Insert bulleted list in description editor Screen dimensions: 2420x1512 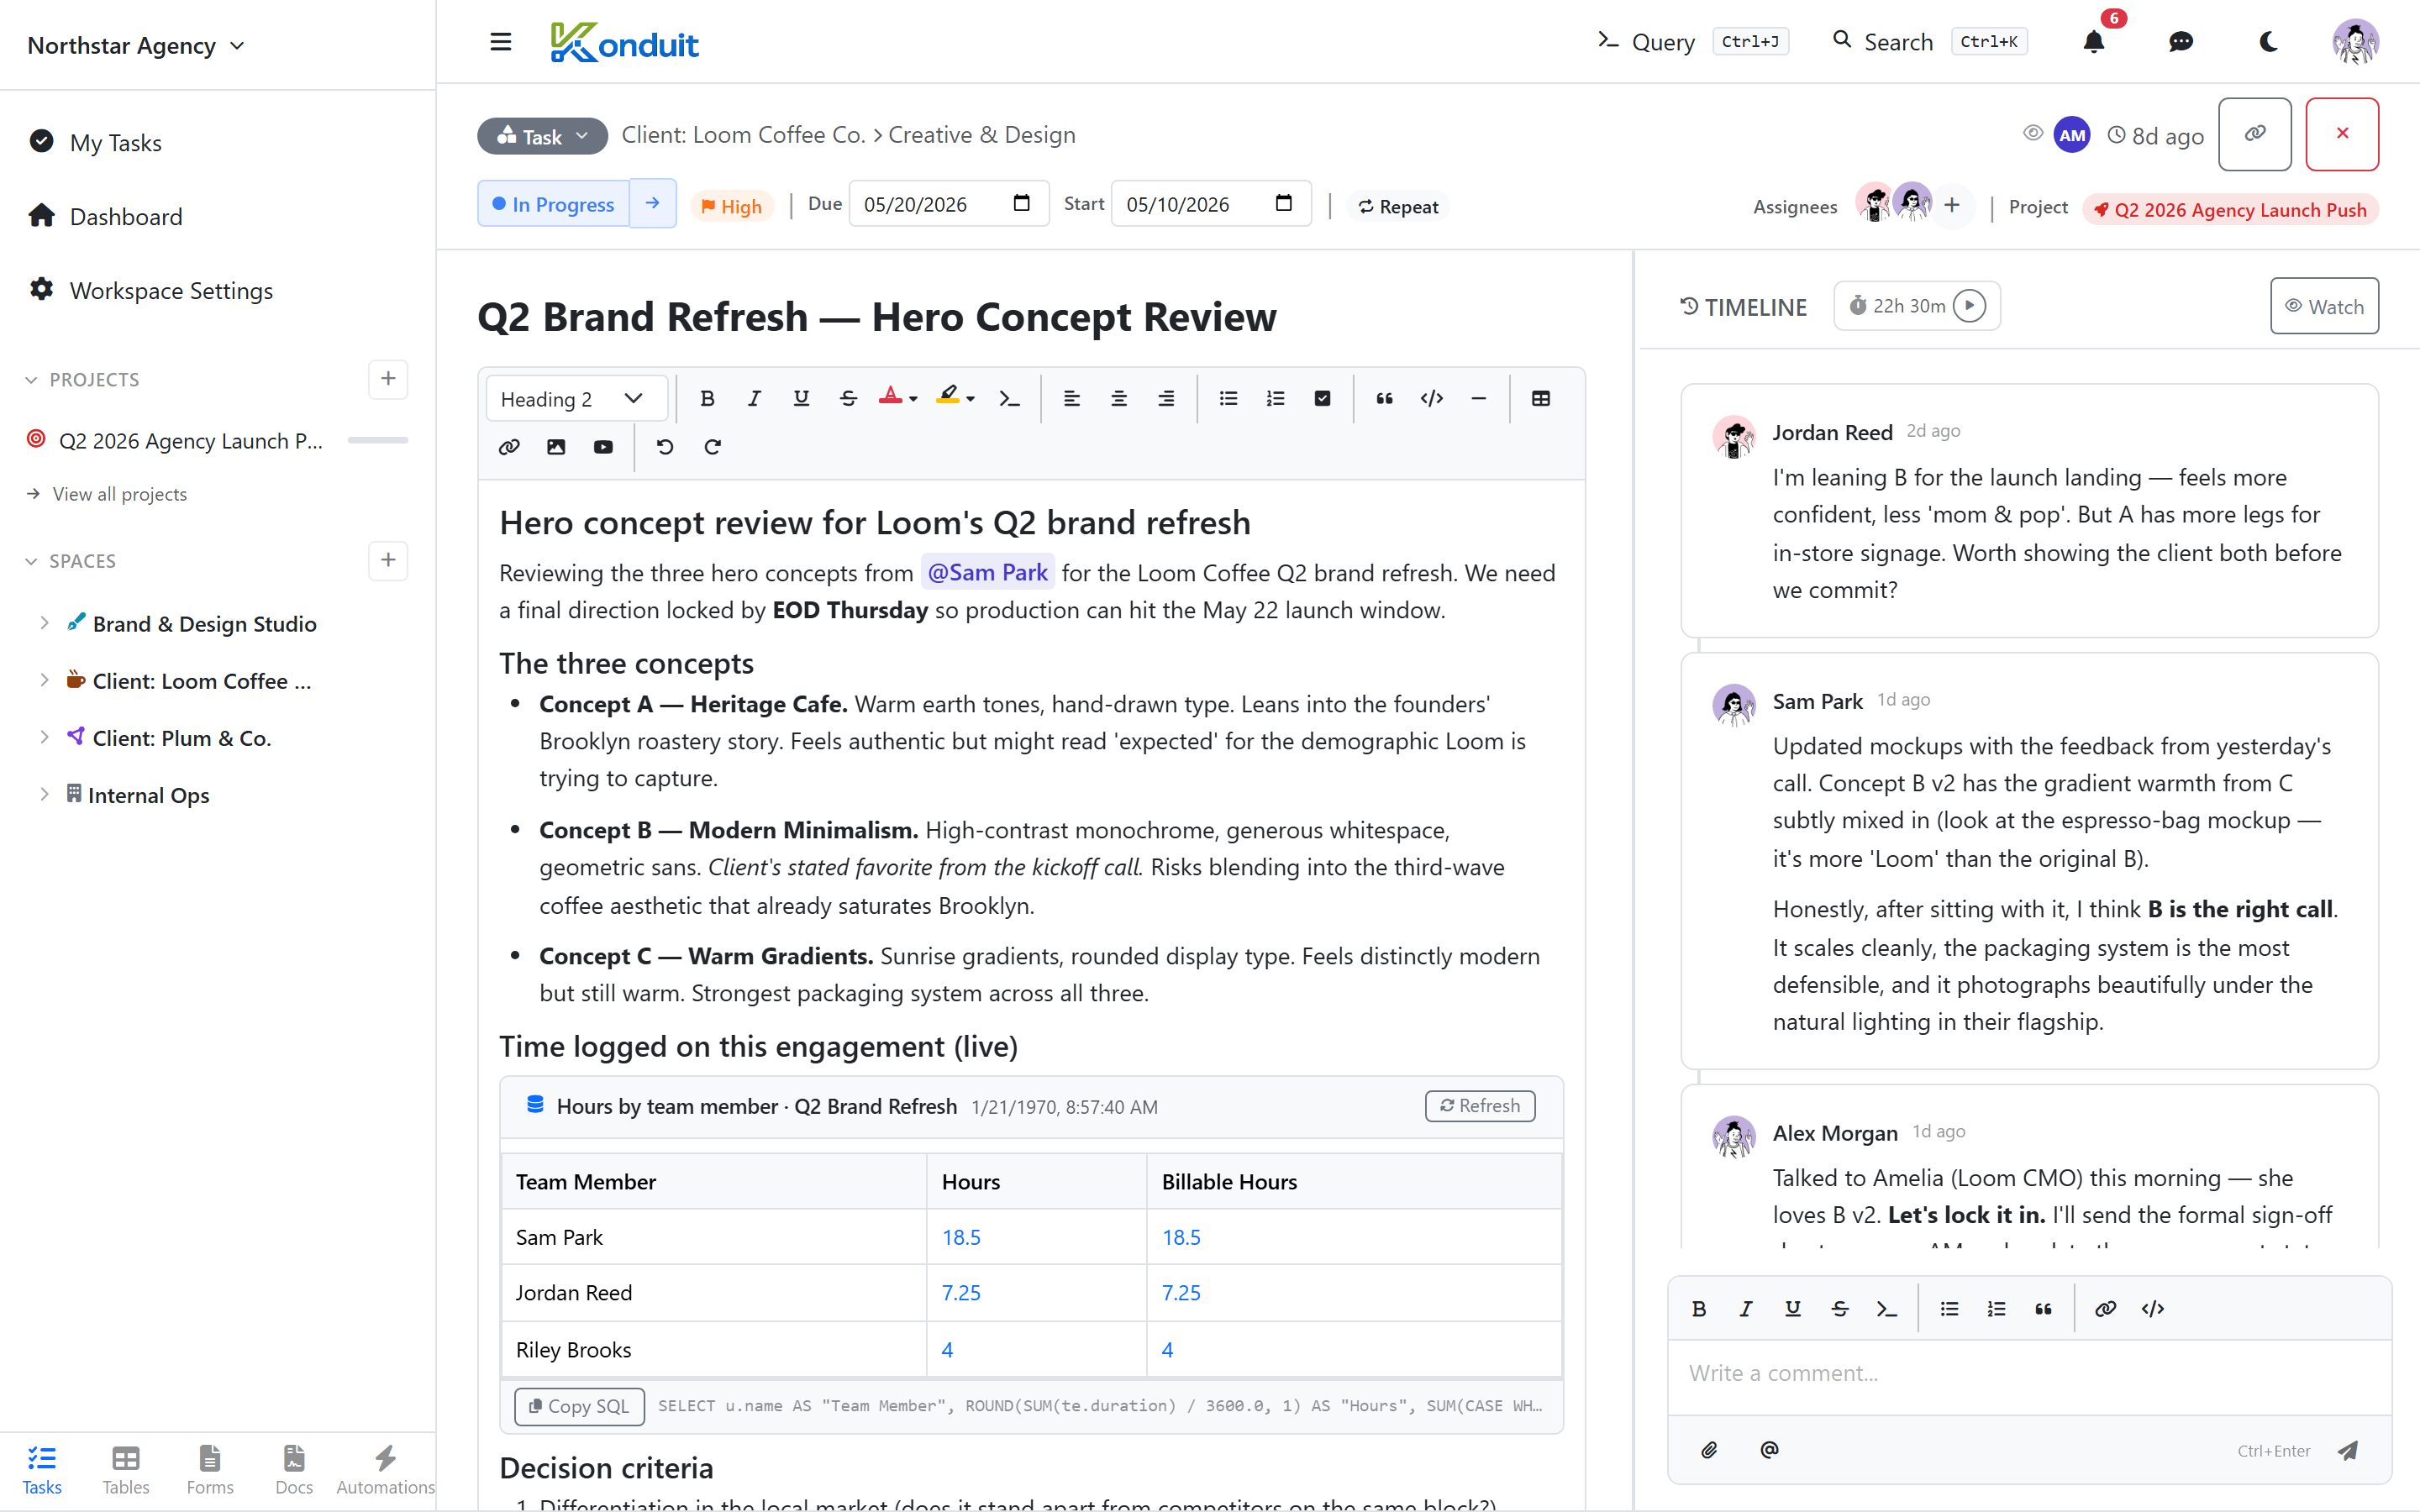click(x=1228, y=398)
